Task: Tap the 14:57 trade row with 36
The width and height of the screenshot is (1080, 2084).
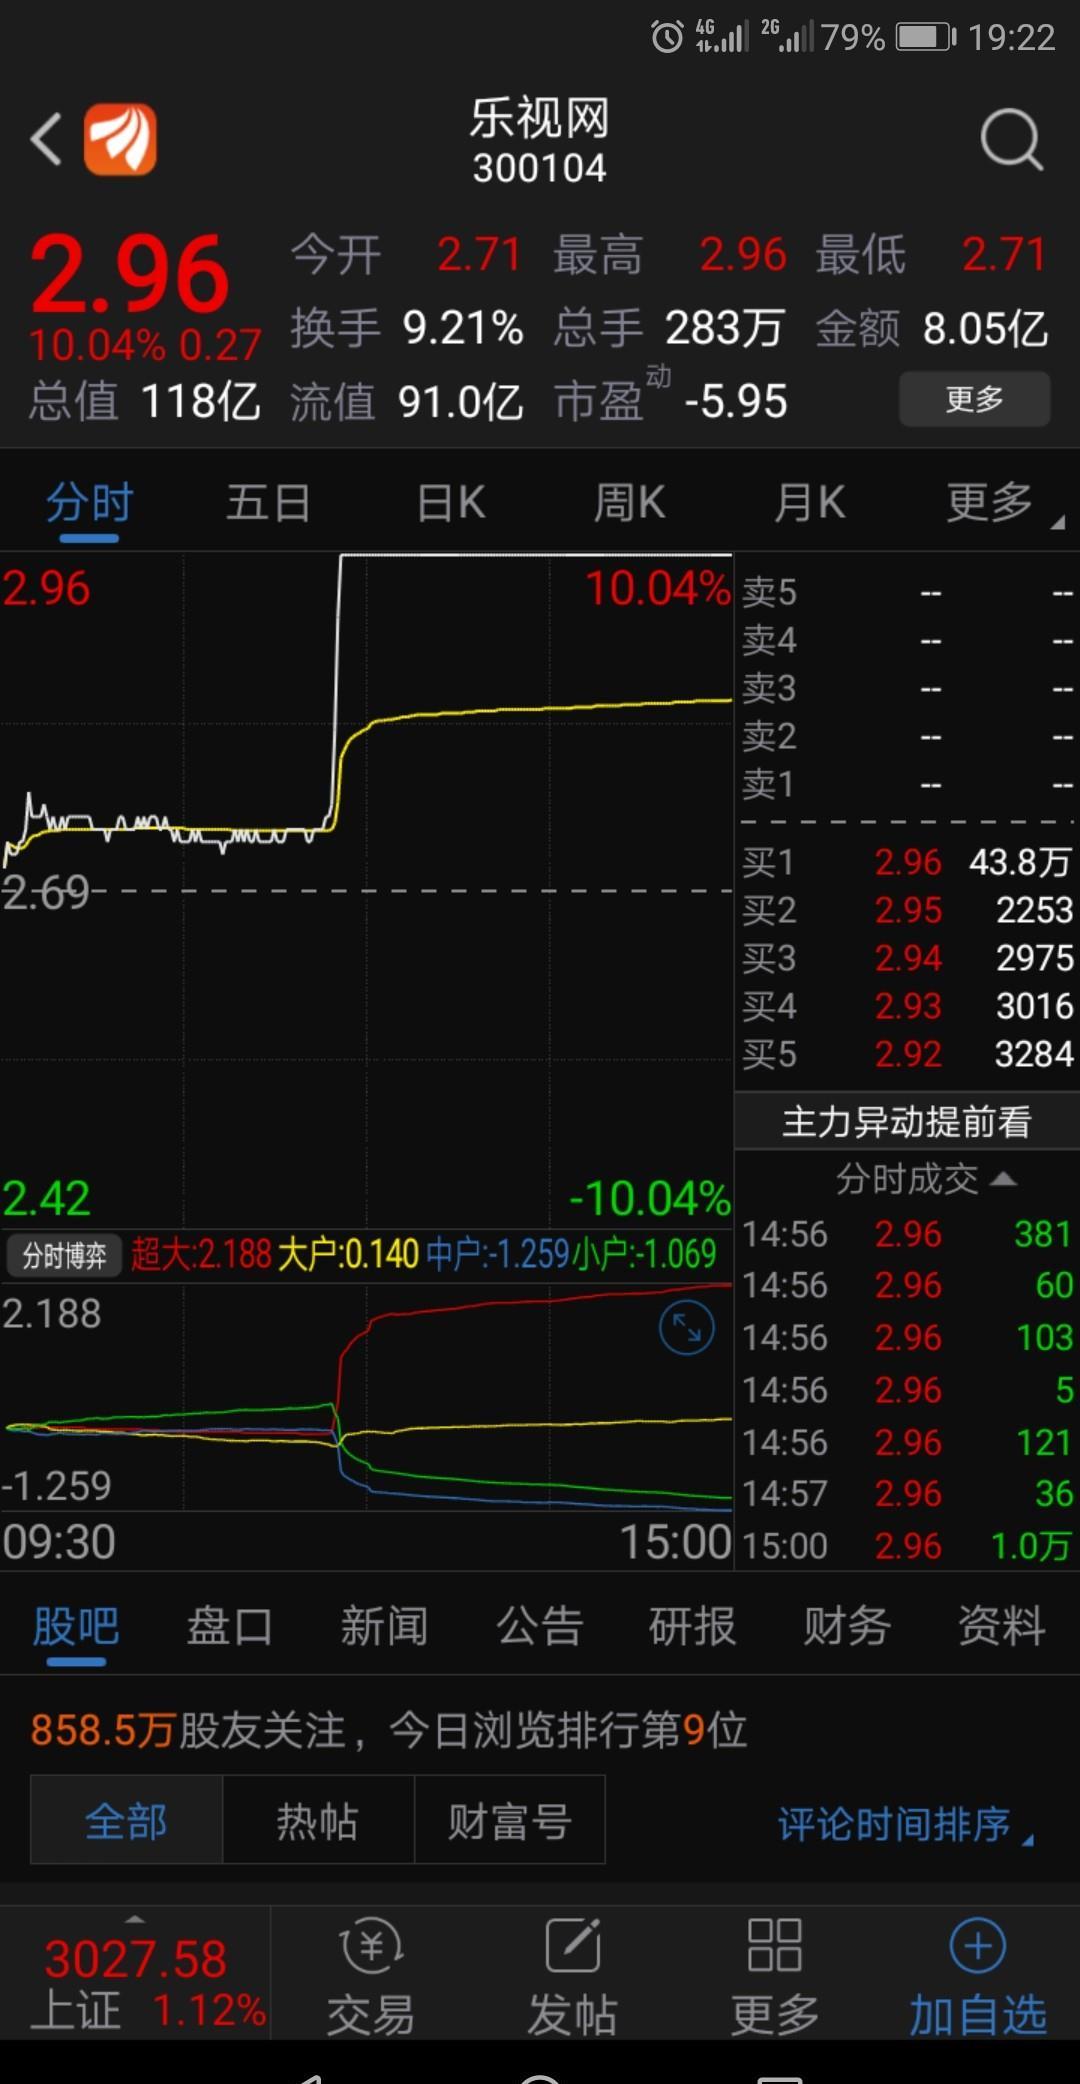Action: (x=907, y=1494)
